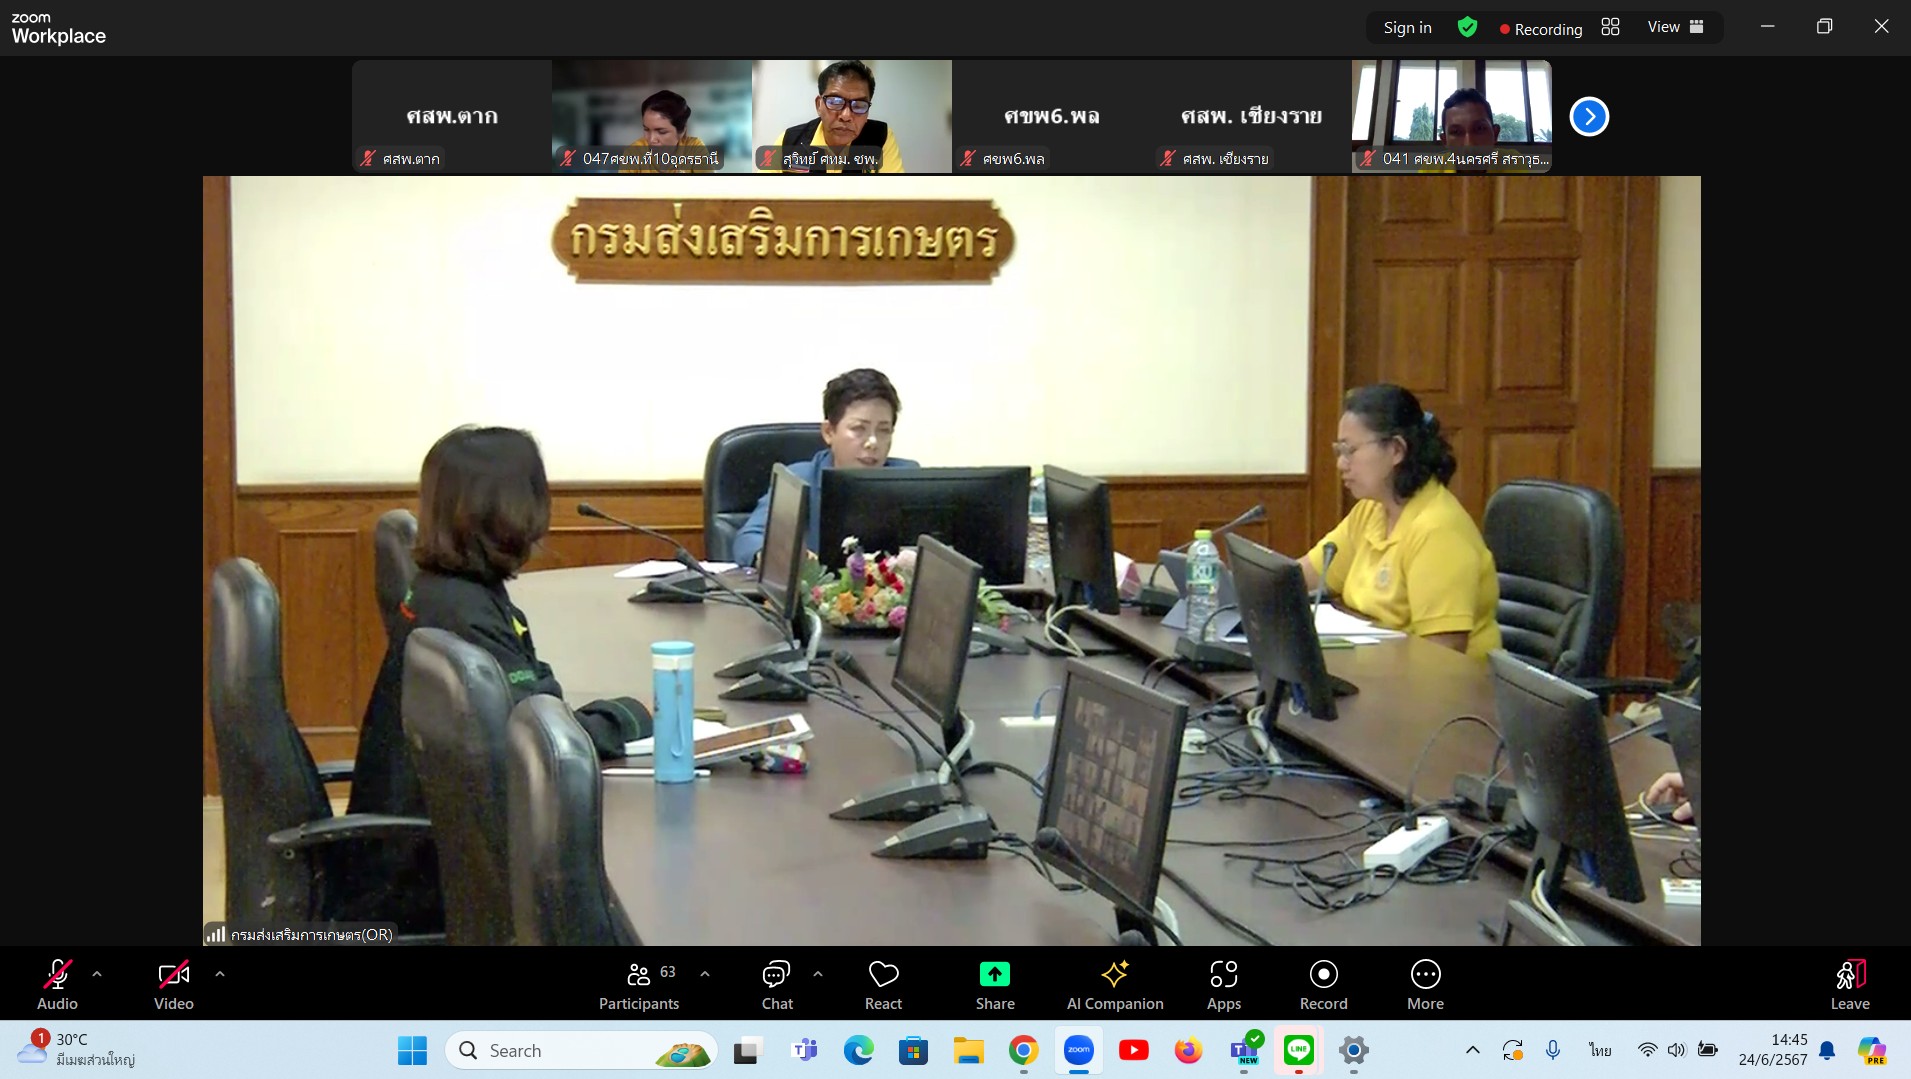Show next participants with blue arrow
The height and width of the screenshot is (1079, 1911).
[1589, 117]
